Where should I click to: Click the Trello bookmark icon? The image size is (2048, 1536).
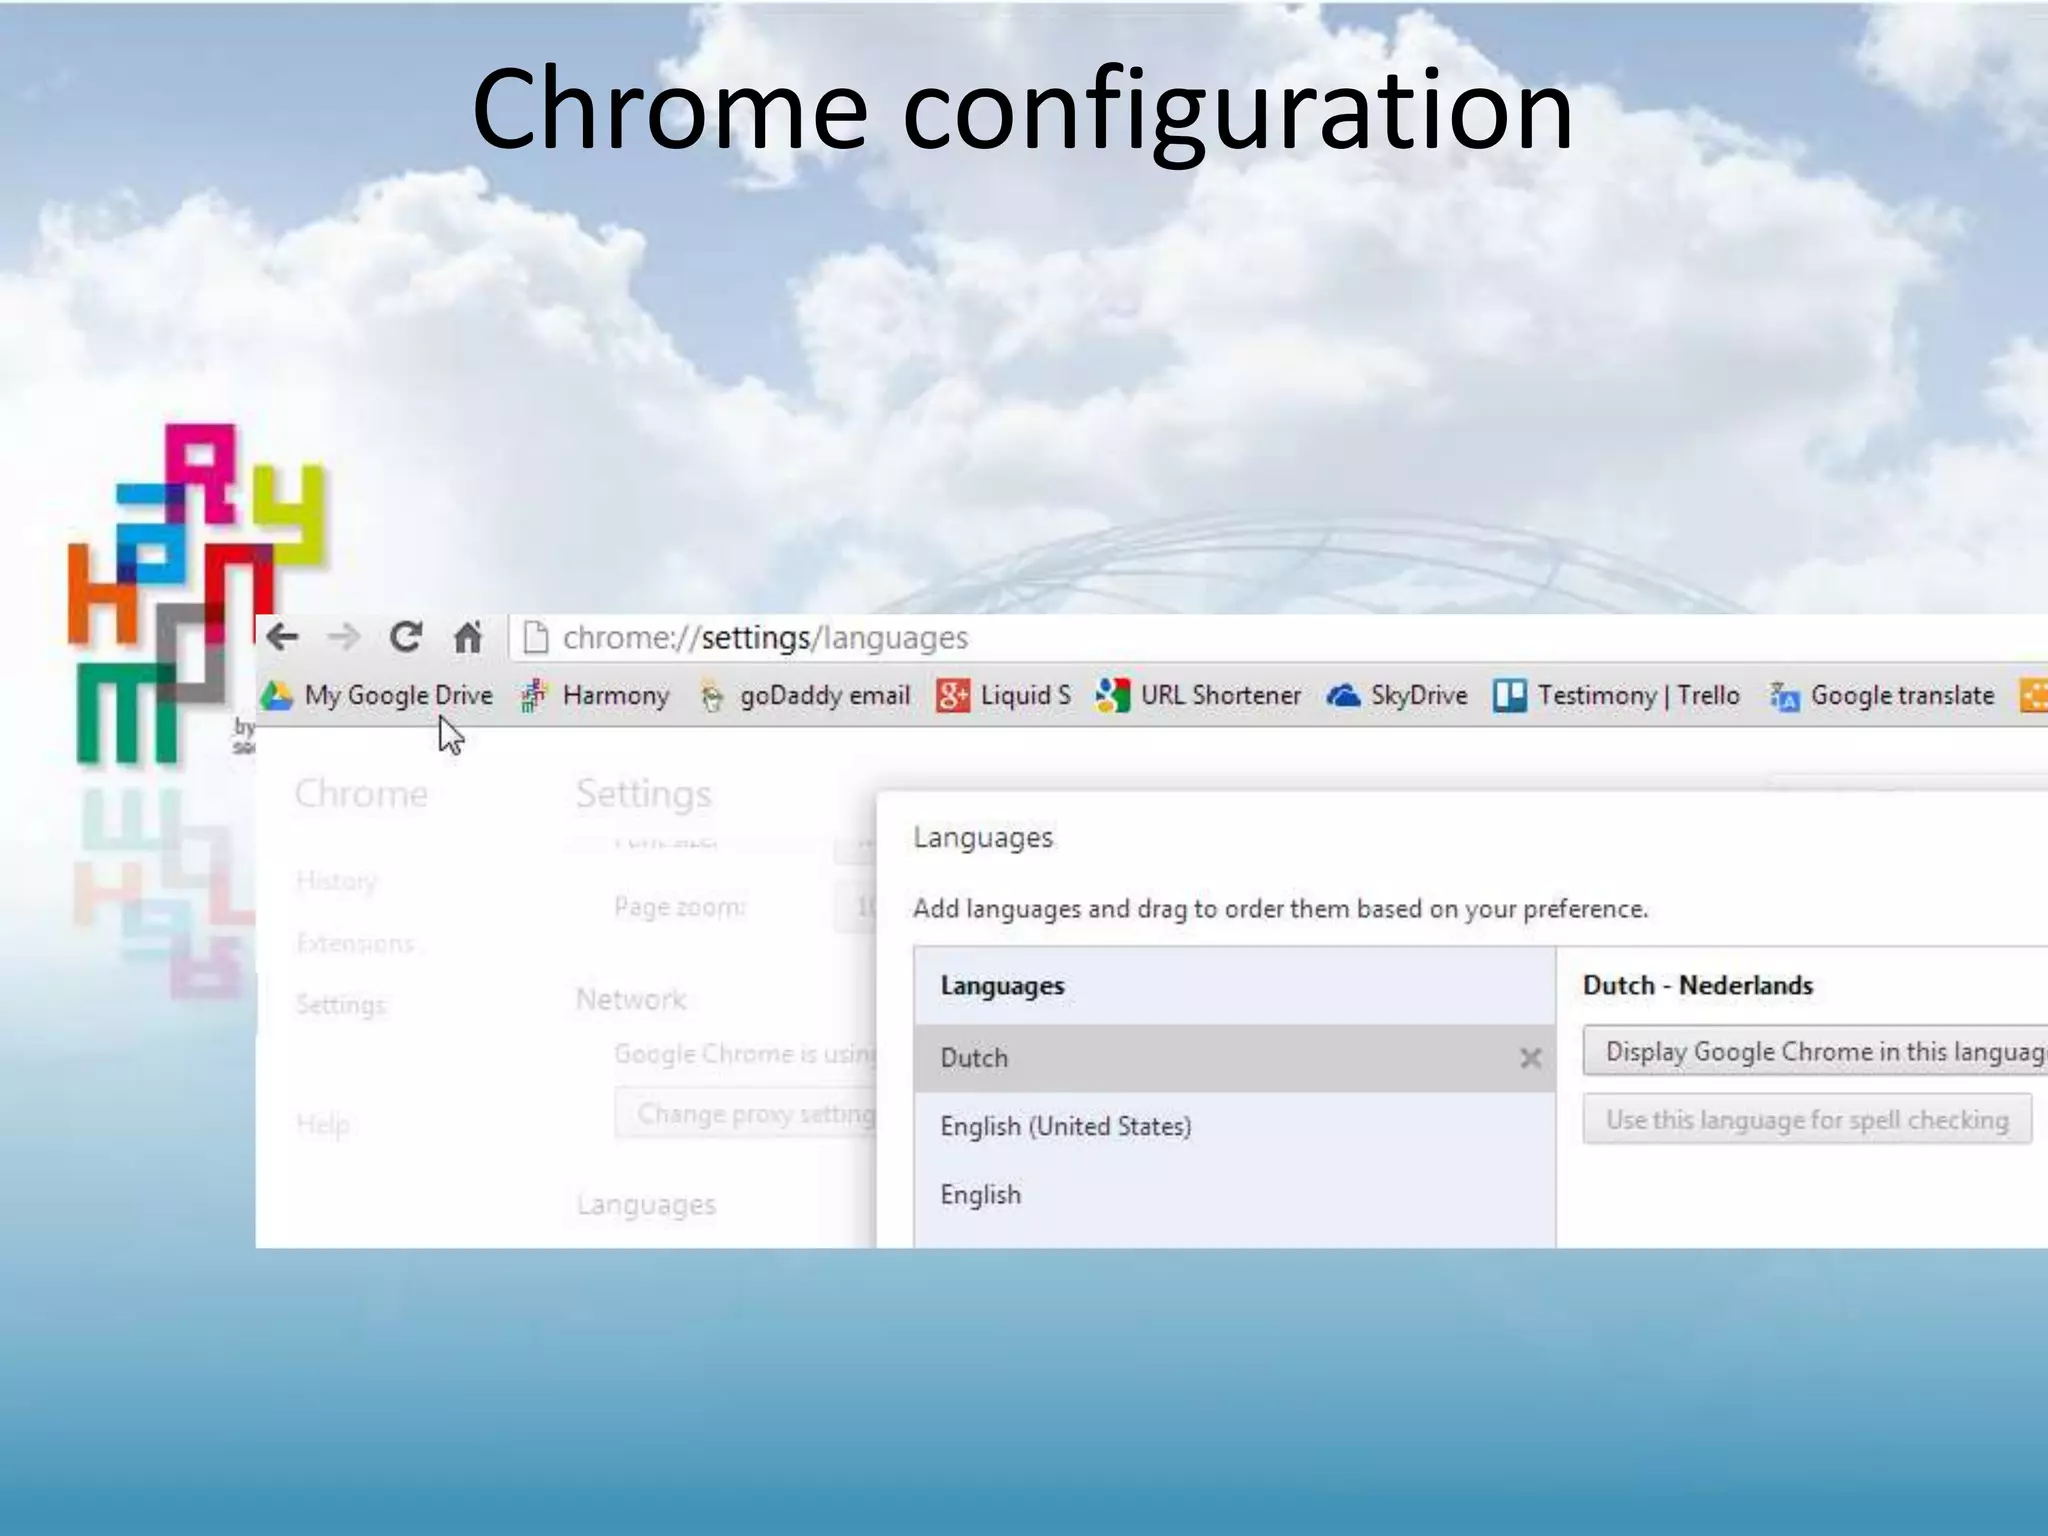click(1509, 696)
